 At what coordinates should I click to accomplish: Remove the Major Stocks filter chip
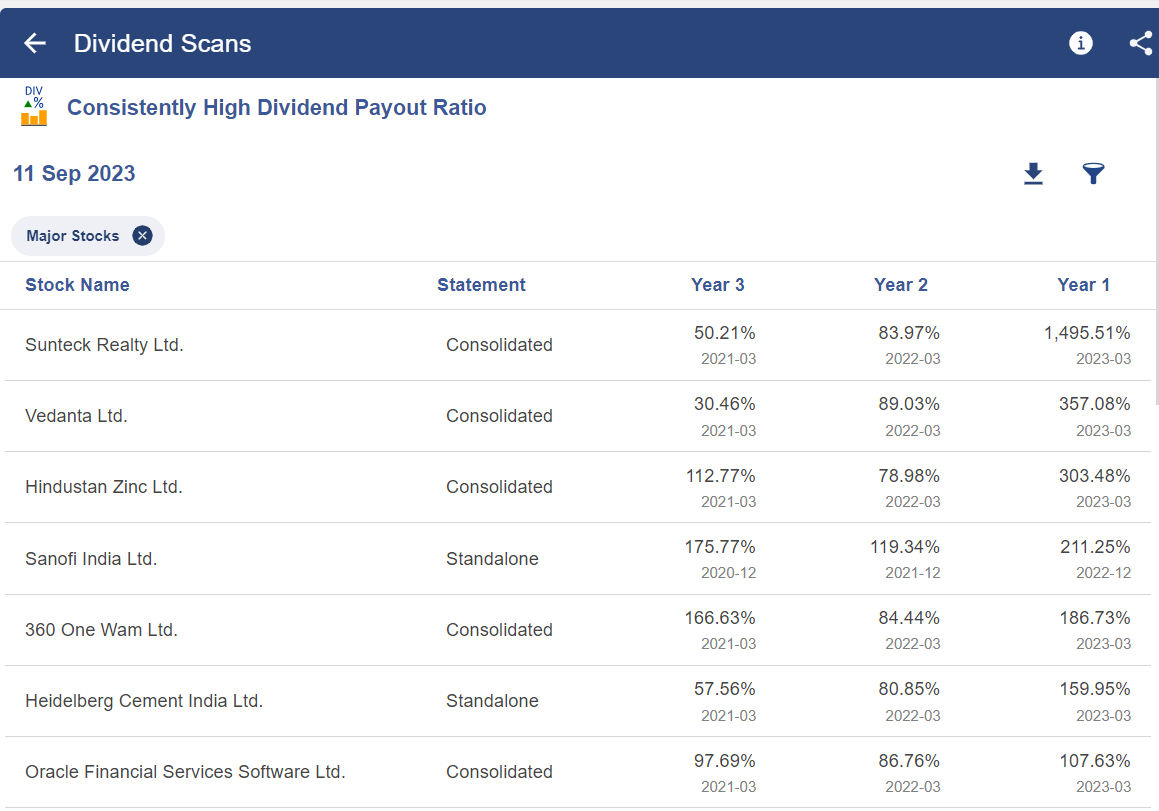coord(143,236)
